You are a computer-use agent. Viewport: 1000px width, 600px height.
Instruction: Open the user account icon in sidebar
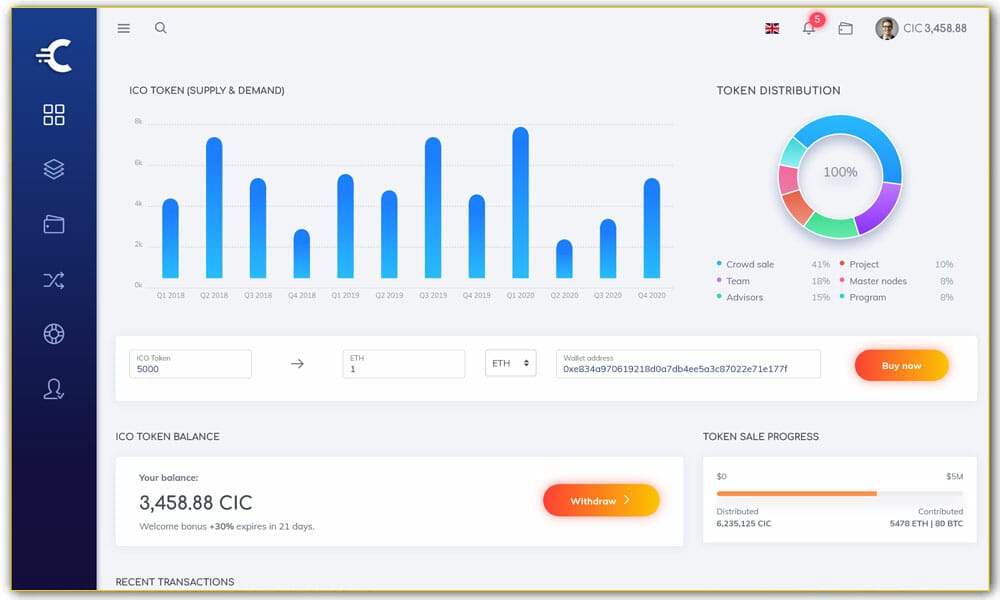pyautogui.click(x=52, y=389)
